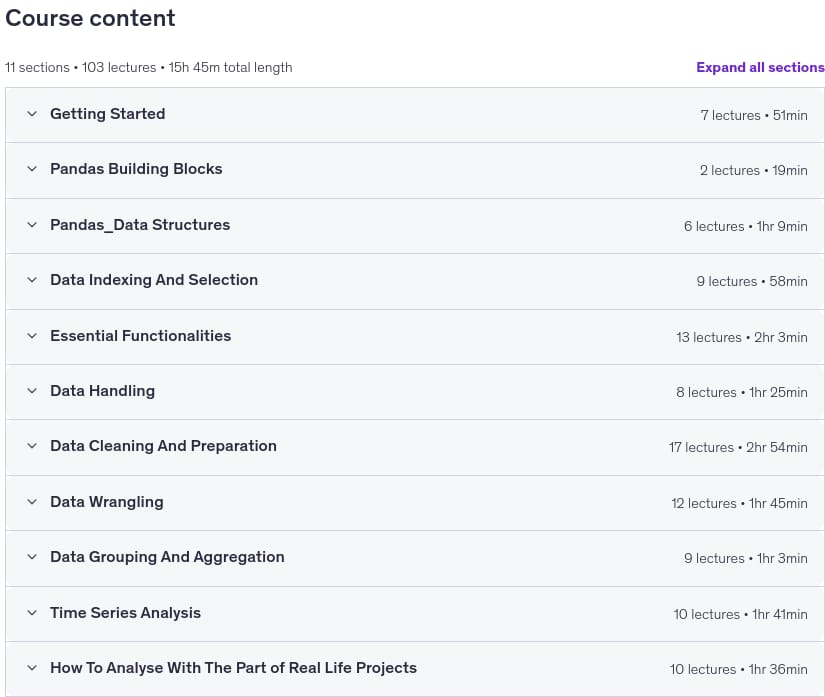The height and width of the screenshot is (697, 825).
Task: Expand the Getting Started section chevron
Action: (x=32, y=114)
